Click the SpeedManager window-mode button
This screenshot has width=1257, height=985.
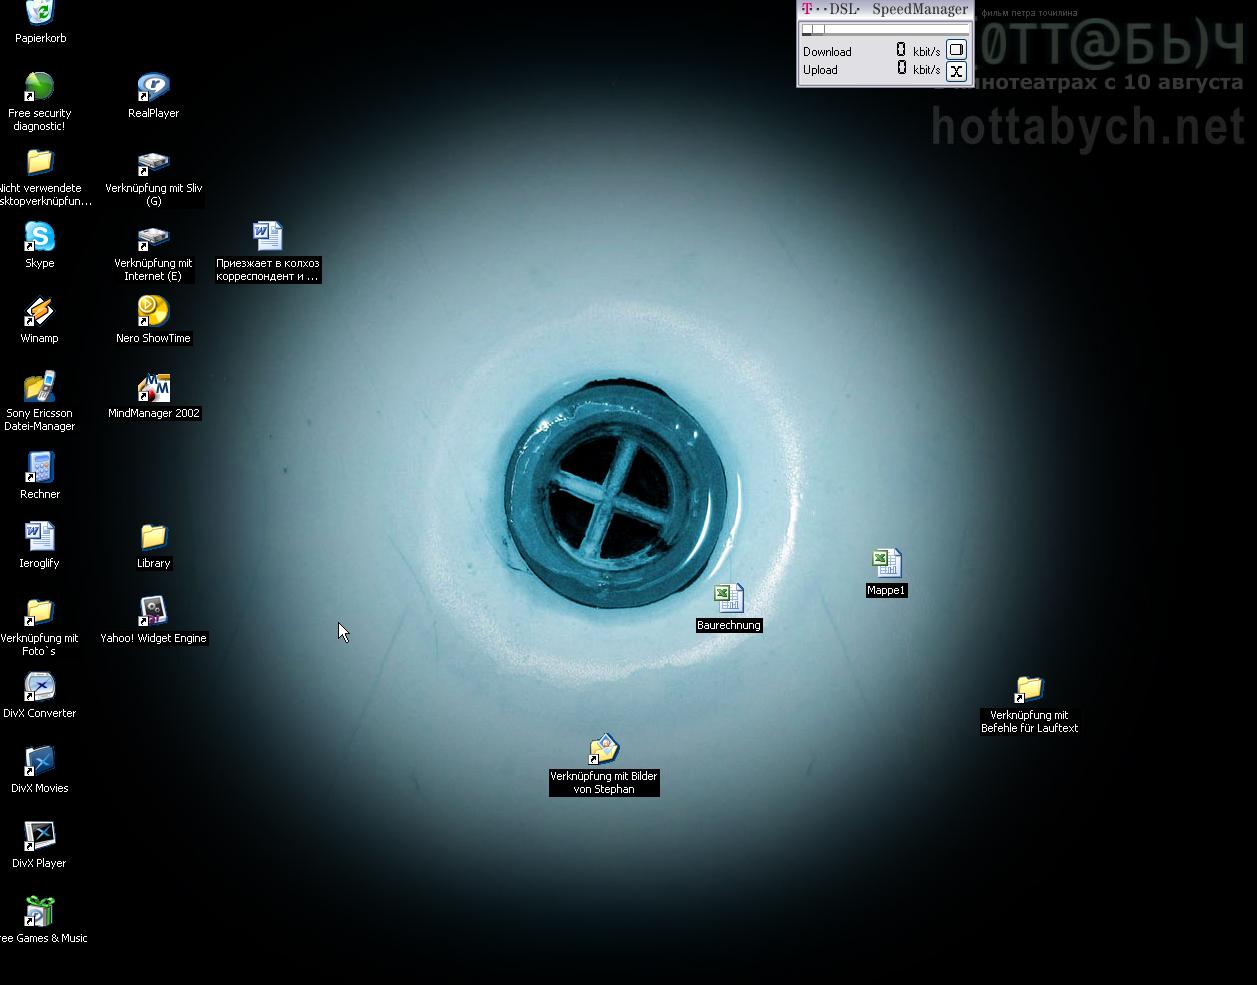click(x=956, y=50)
